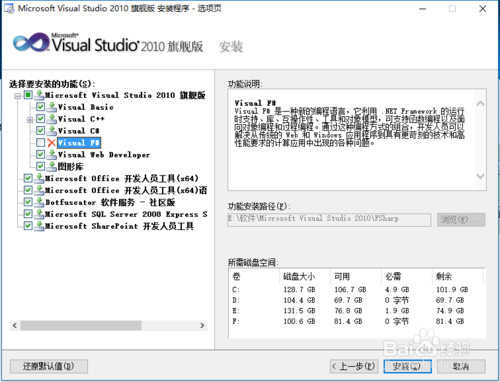
Task: Click the 还原默认值(D) button
Action: (x=49, y=366)
